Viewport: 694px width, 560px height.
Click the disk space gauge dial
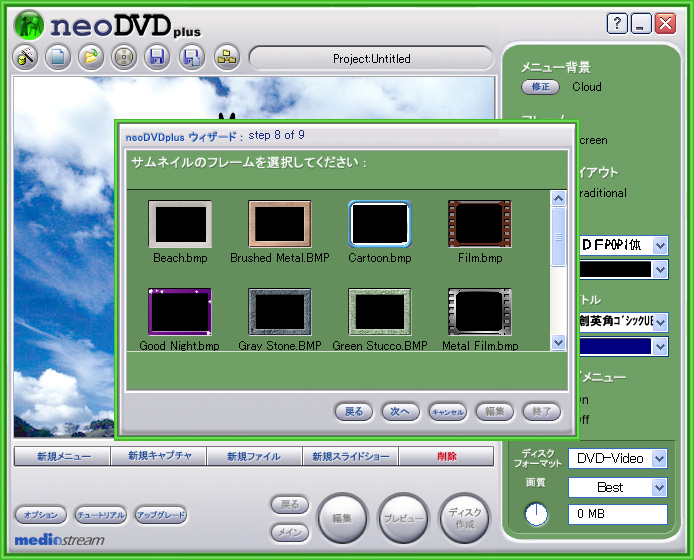(536, 514)
